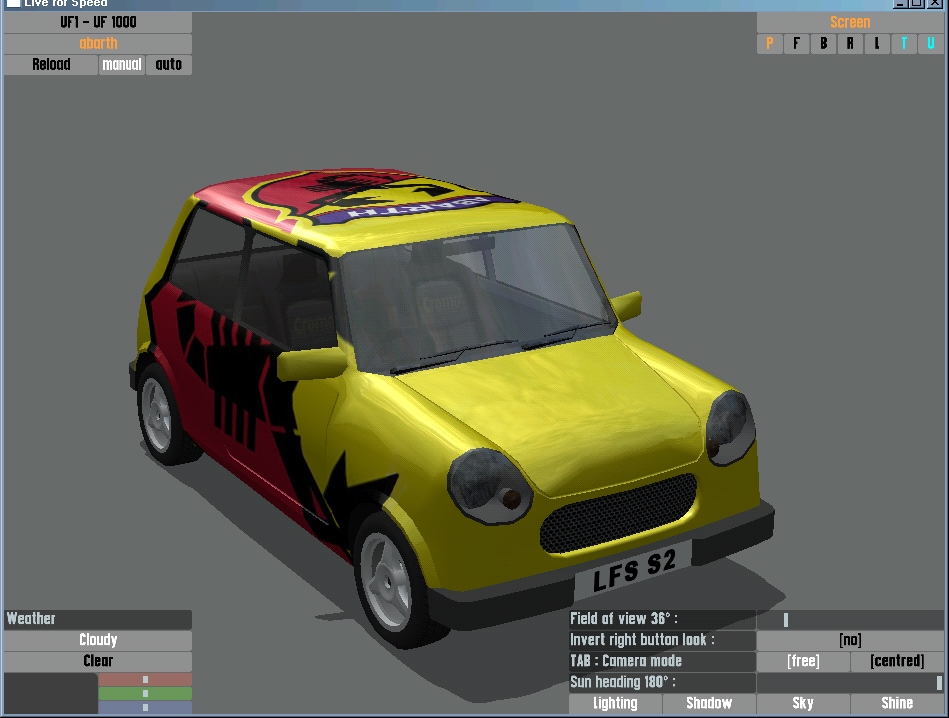Screen dimensions: 949x718
Task: Choose Cloudy weather
Action: point(97,641)
